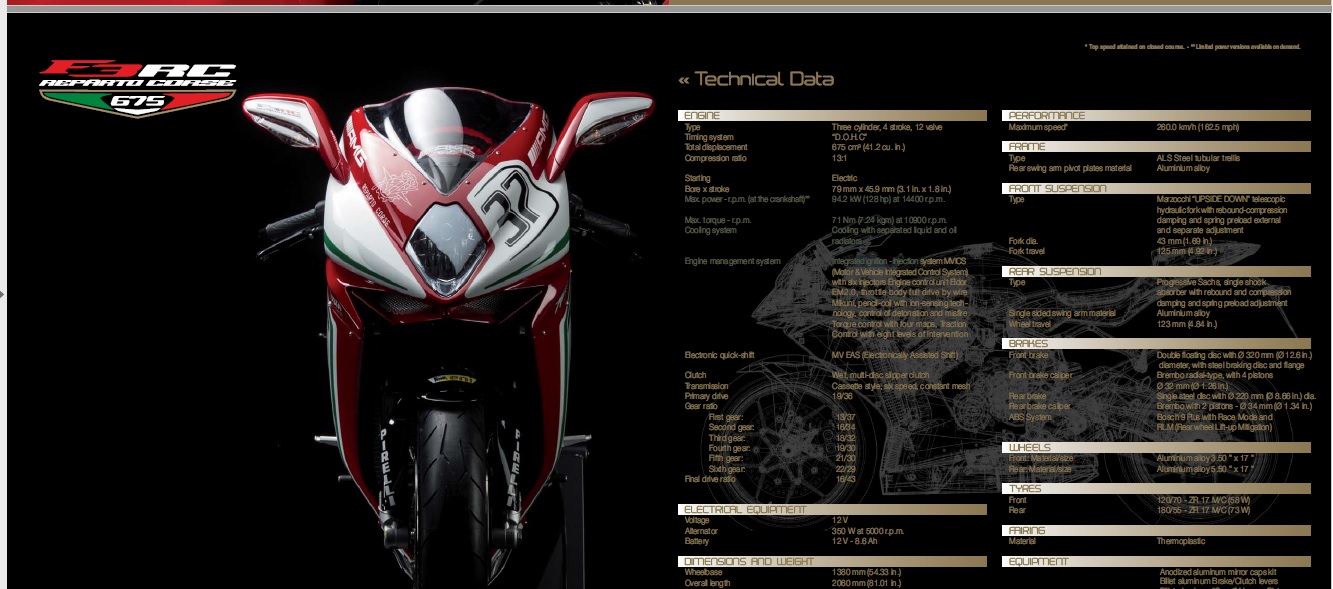Viewport: 1333px width, 589px height.
Task: Select the primary drive value "19/36"
Action: (843, 396)
